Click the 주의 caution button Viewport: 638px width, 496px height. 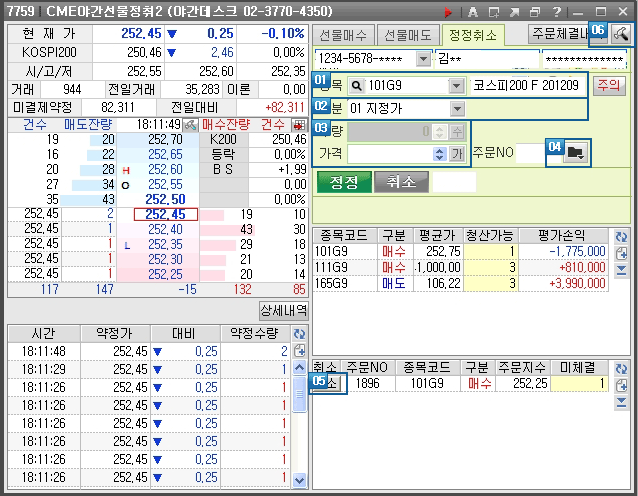click(607, 84)
